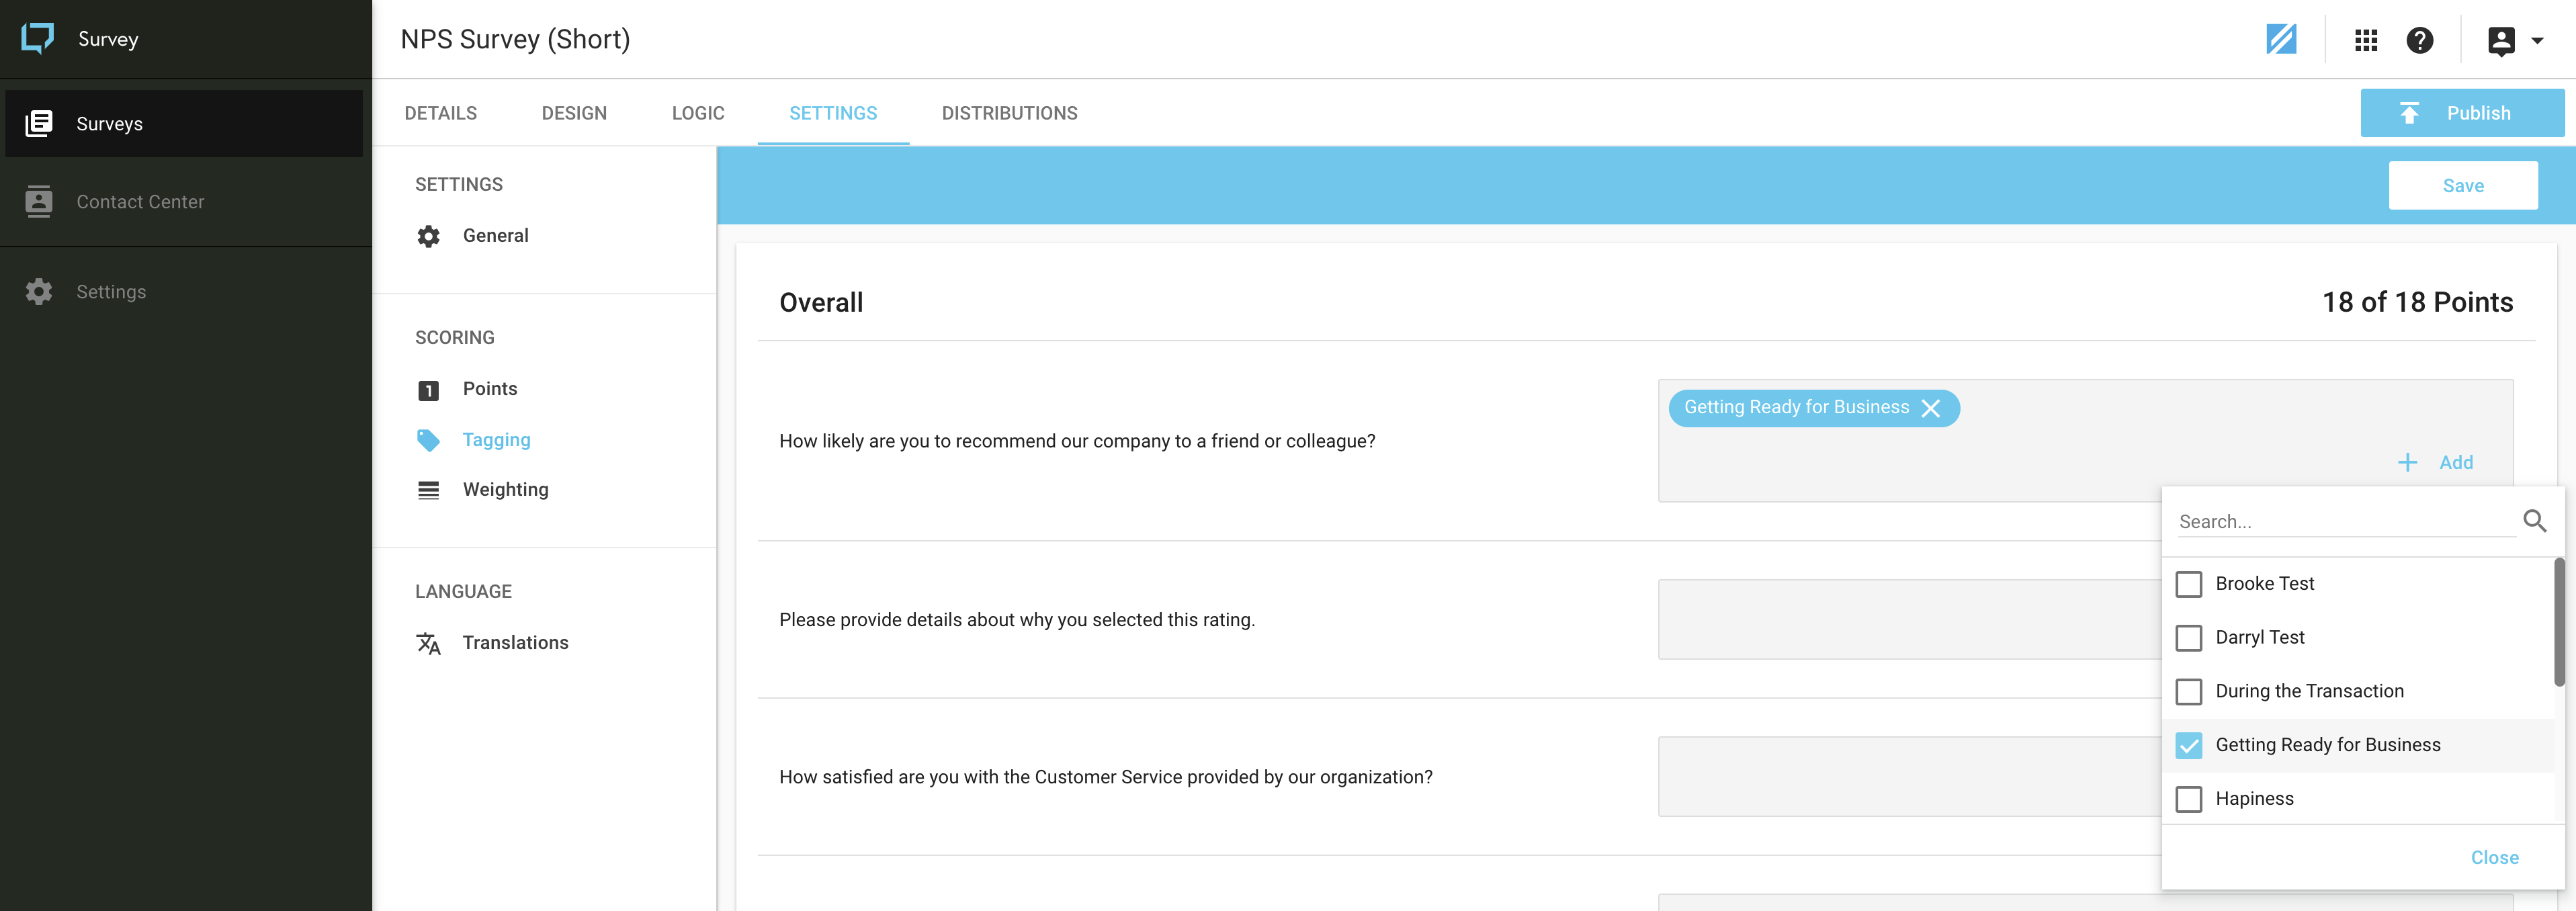Check the Brooke Test checkbox
2576x911 pixels.
(x=2189, y=584)
